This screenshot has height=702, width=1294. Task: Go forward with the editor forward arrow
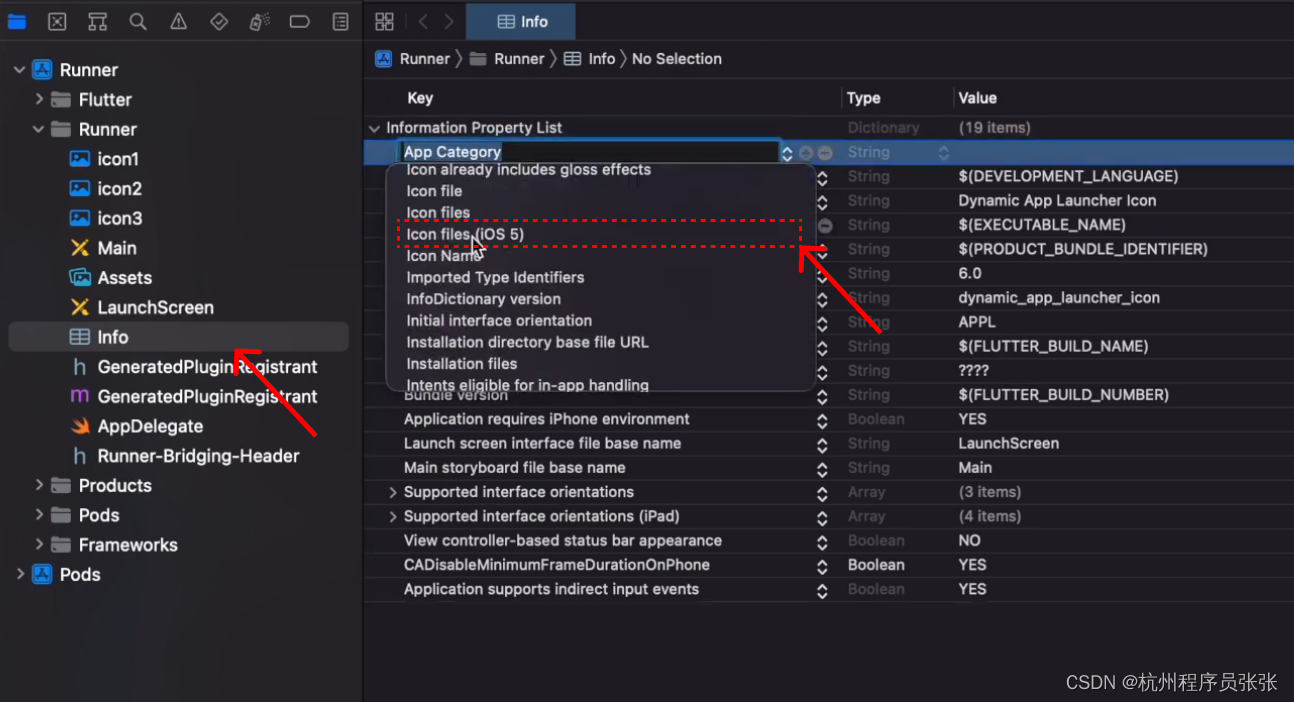(x=449, y=21)
